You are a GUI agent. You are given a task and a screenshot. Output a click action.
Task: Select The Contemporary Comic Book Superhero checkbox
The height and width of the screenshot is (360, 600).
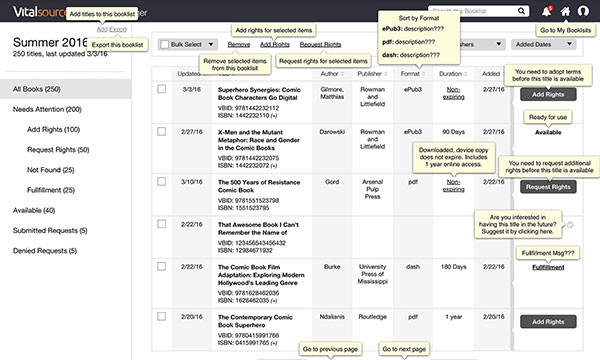pyautogui.click(x=161, y=316)
